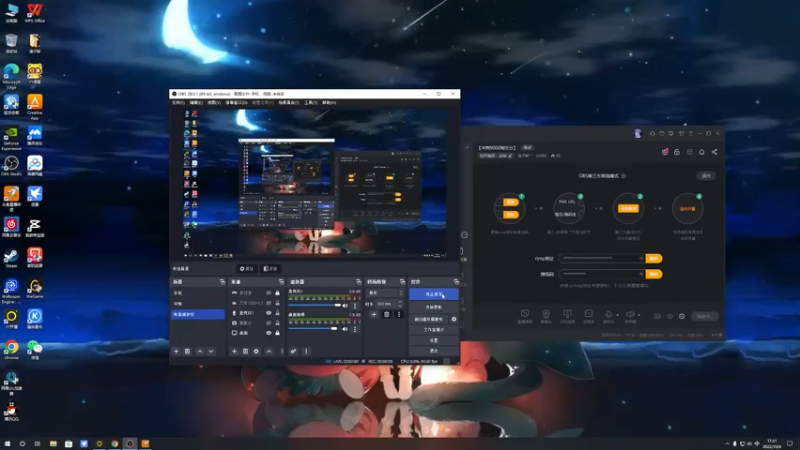The width and height of the screenshot is (800, 450).
Task: Move selected scene up in Scenes dock
Action: point(200,351)
